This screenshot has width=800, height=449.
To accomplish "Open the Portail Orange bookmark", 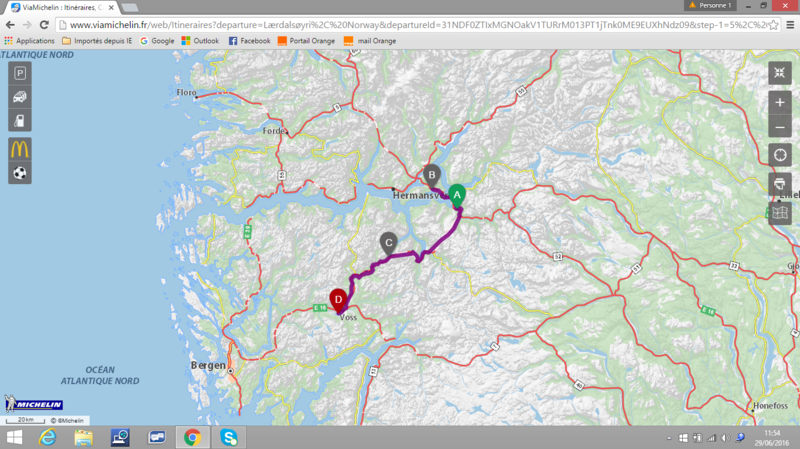I will (309, 41).
